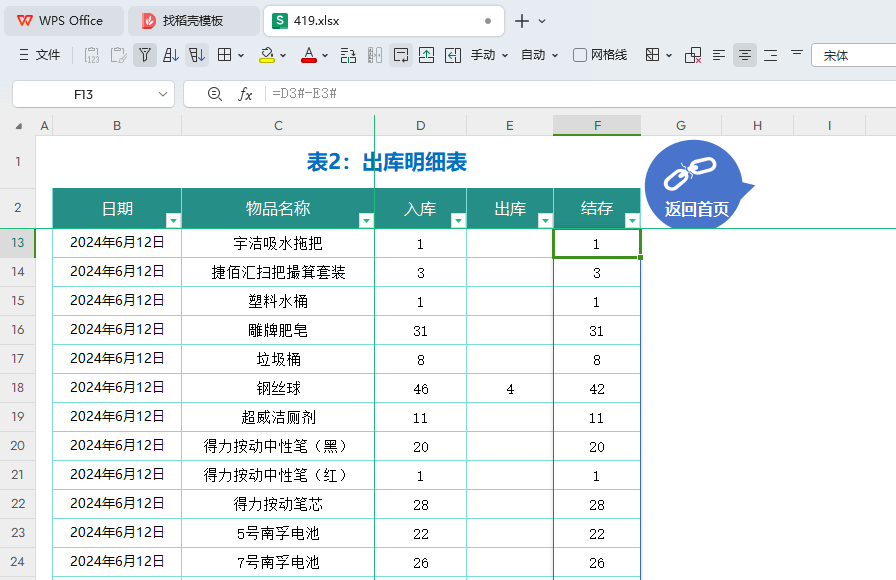The image size is (896, 580).
Task: Open the 结存 column filter arrow
Action: coord(633,220)
